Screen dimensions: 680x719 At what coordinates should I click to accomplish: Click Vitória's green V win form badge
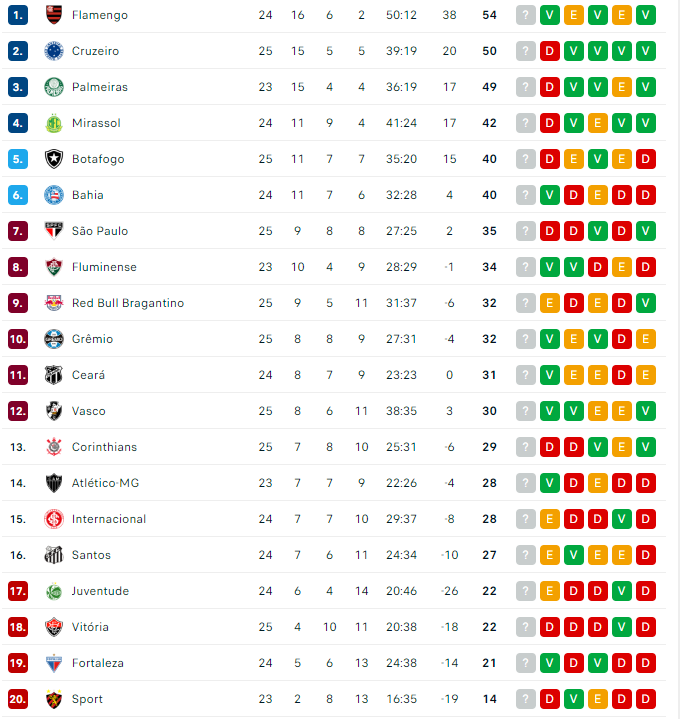point(621,627)
